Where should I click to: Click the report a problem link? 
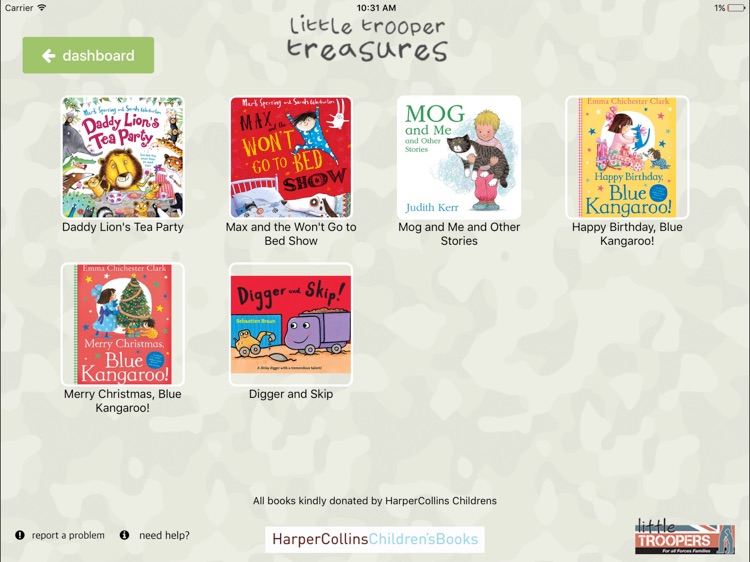pos(68,535)
